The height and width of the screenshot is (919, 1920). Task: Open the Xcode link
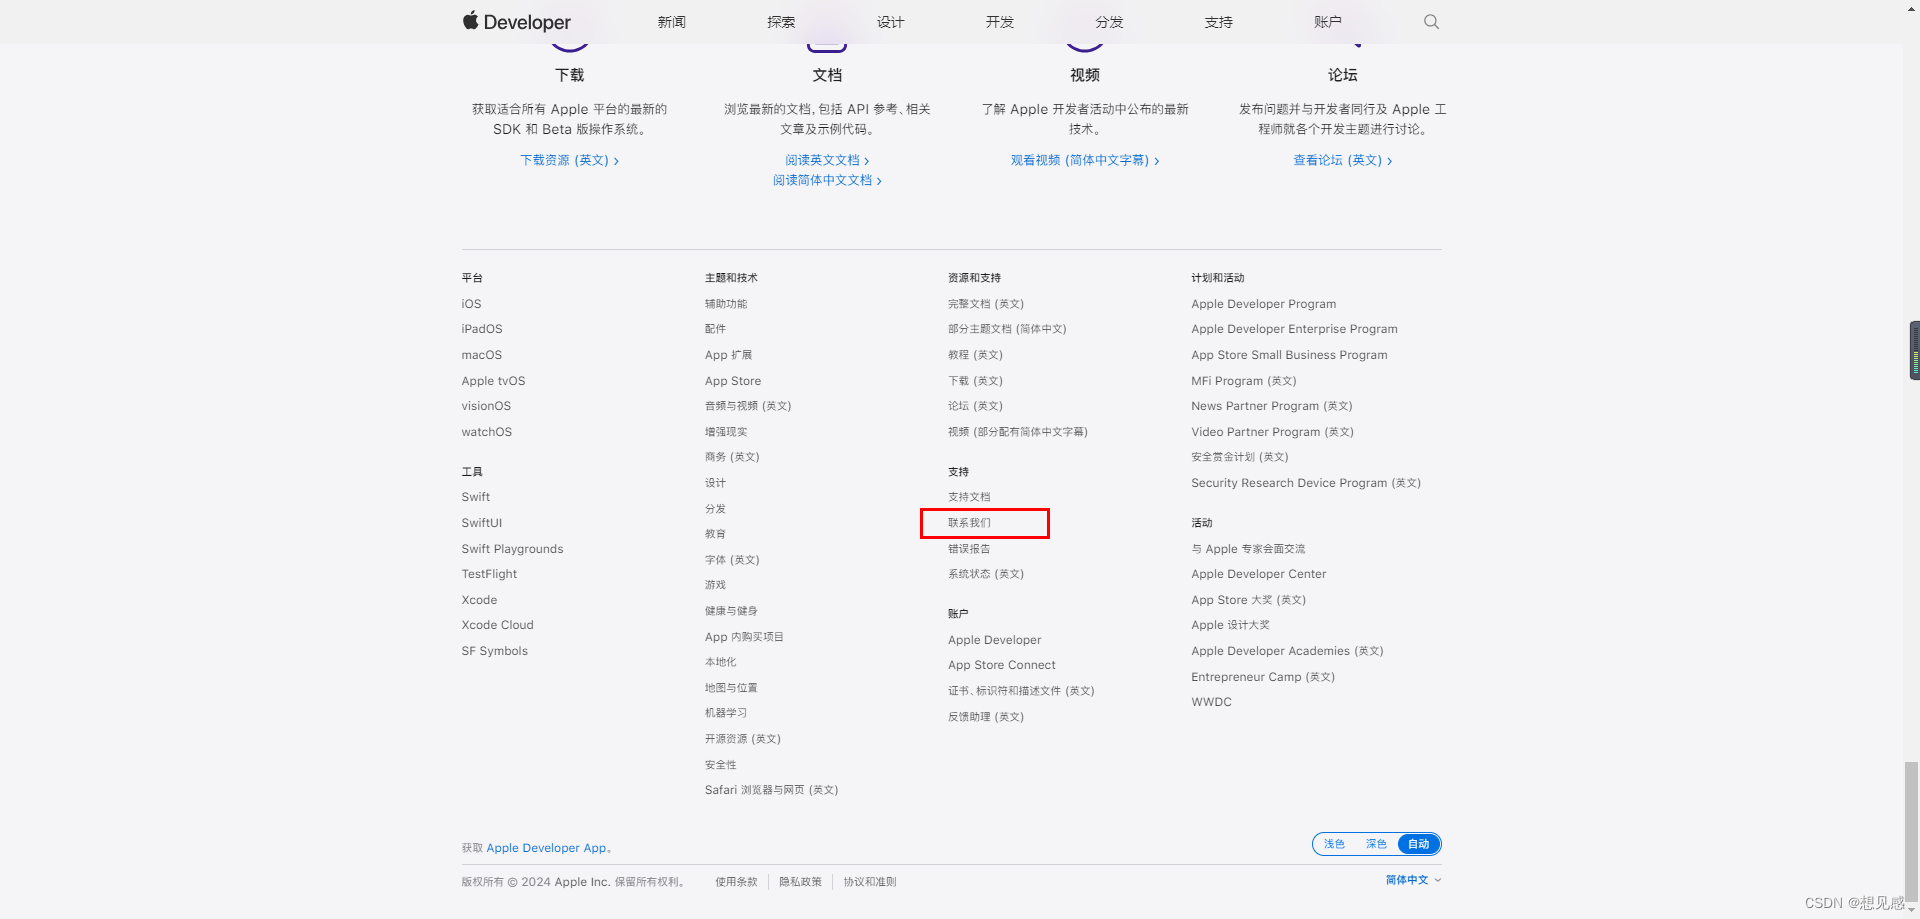pos(479,600)
